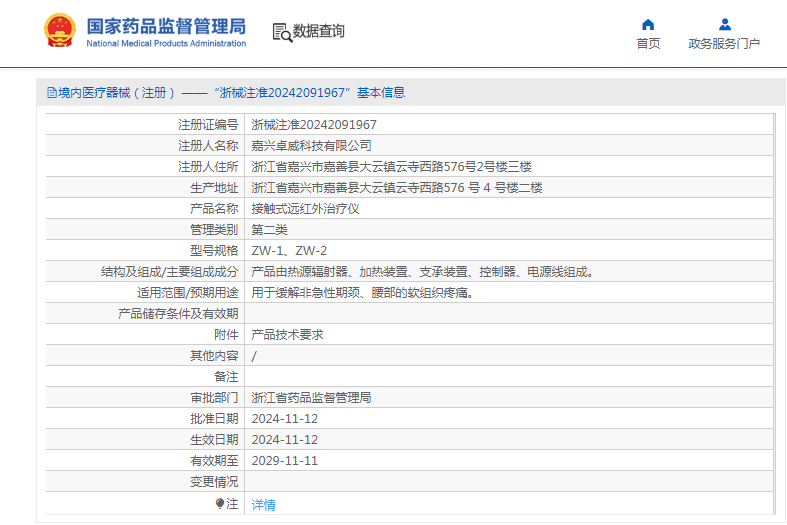Click the 审批部门 row label
Viewport: 787px width, 525px height.
pos(214,398)
